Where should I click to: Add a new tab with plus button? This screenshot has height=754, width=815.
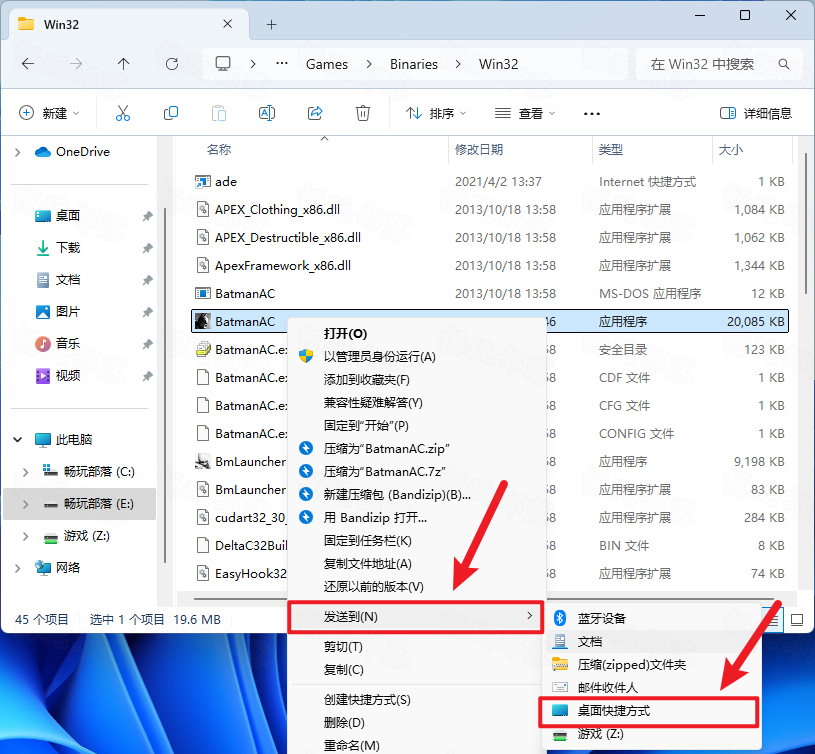click(x=271, y=24)
